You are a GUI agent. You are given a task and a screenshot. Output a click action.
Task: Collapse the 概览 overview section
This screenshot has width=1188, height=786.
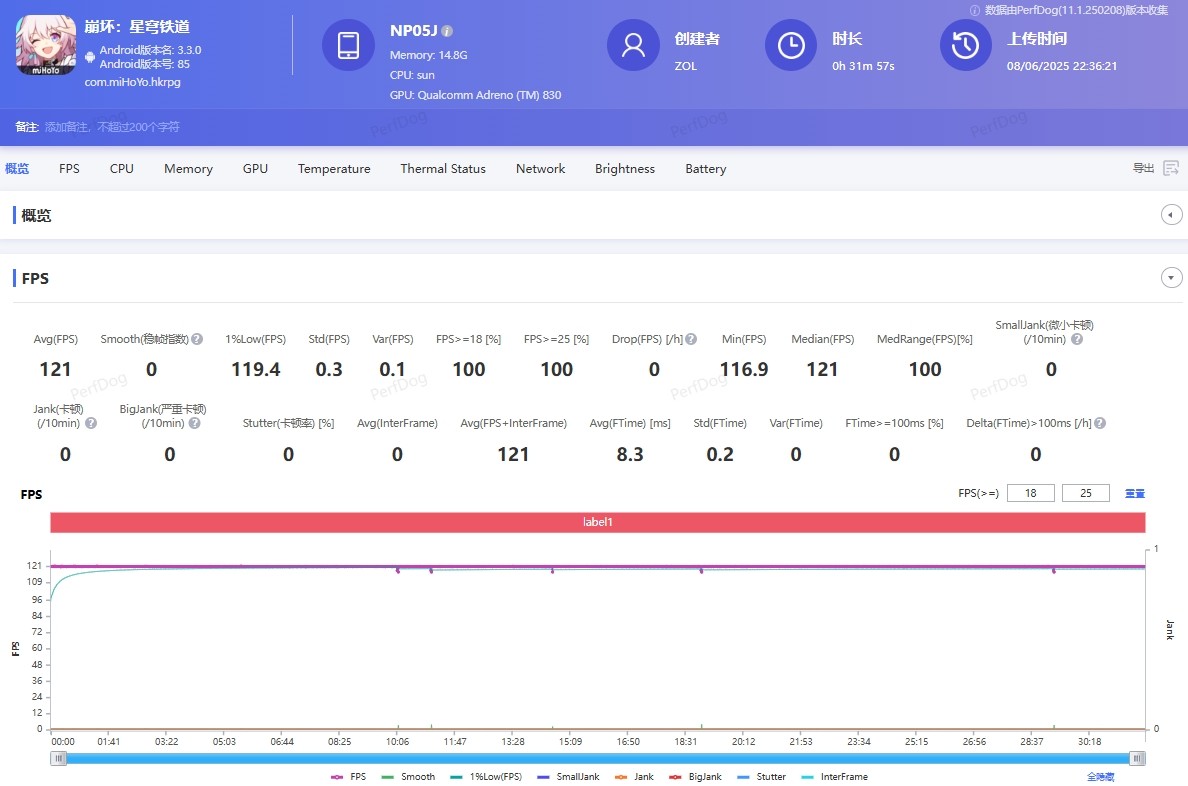(x=1171, y=215)
